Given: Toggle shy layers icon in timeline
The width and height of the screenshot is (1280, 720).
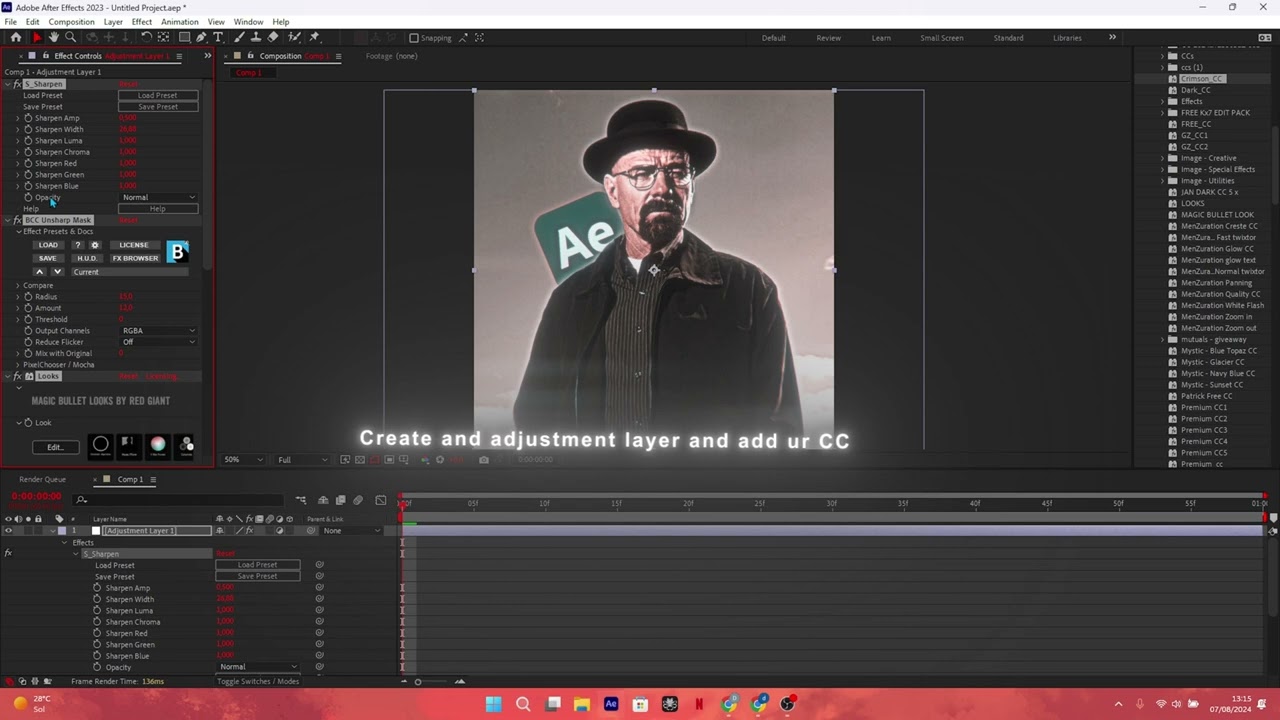Looking at the screenshot, I should pyautogui.click(x=323, y=500).
